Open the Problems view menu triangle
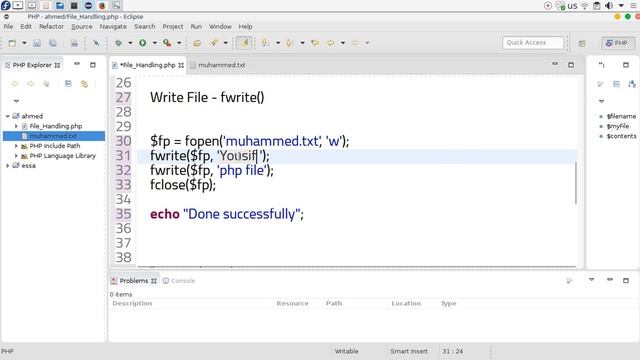Image resolution: width=640 pixels, height=360 pixels. [591, 280]
